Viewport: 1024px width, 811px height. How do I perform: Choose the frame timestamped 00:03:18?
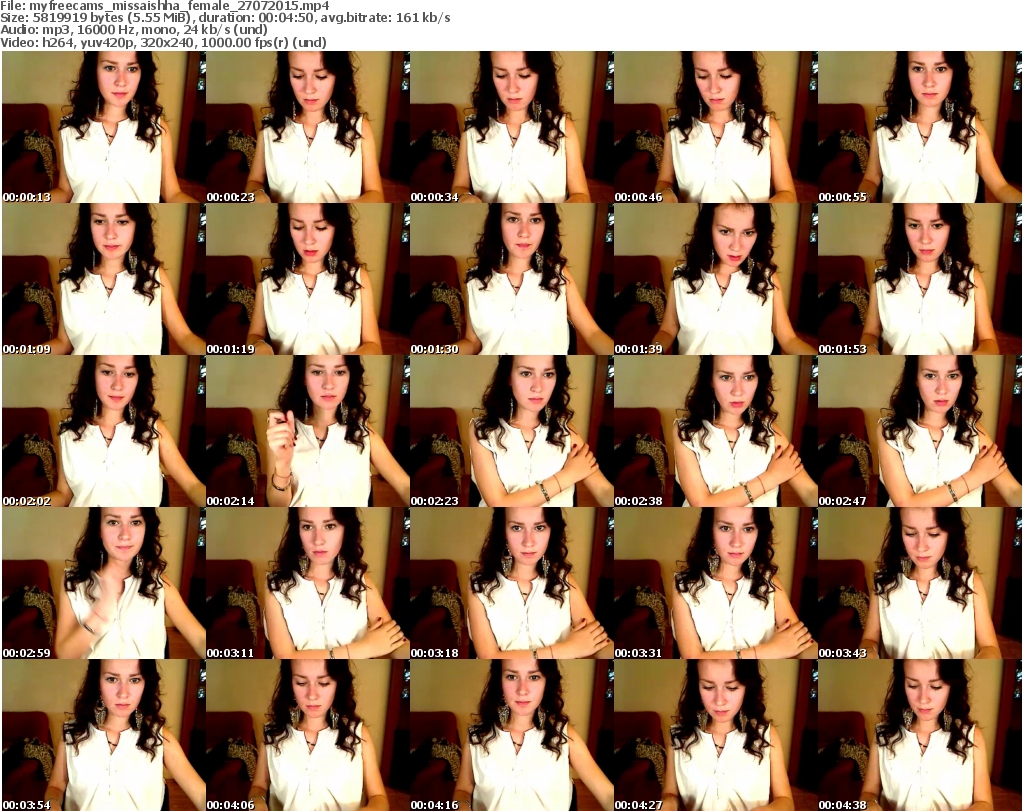click(511, 583)
